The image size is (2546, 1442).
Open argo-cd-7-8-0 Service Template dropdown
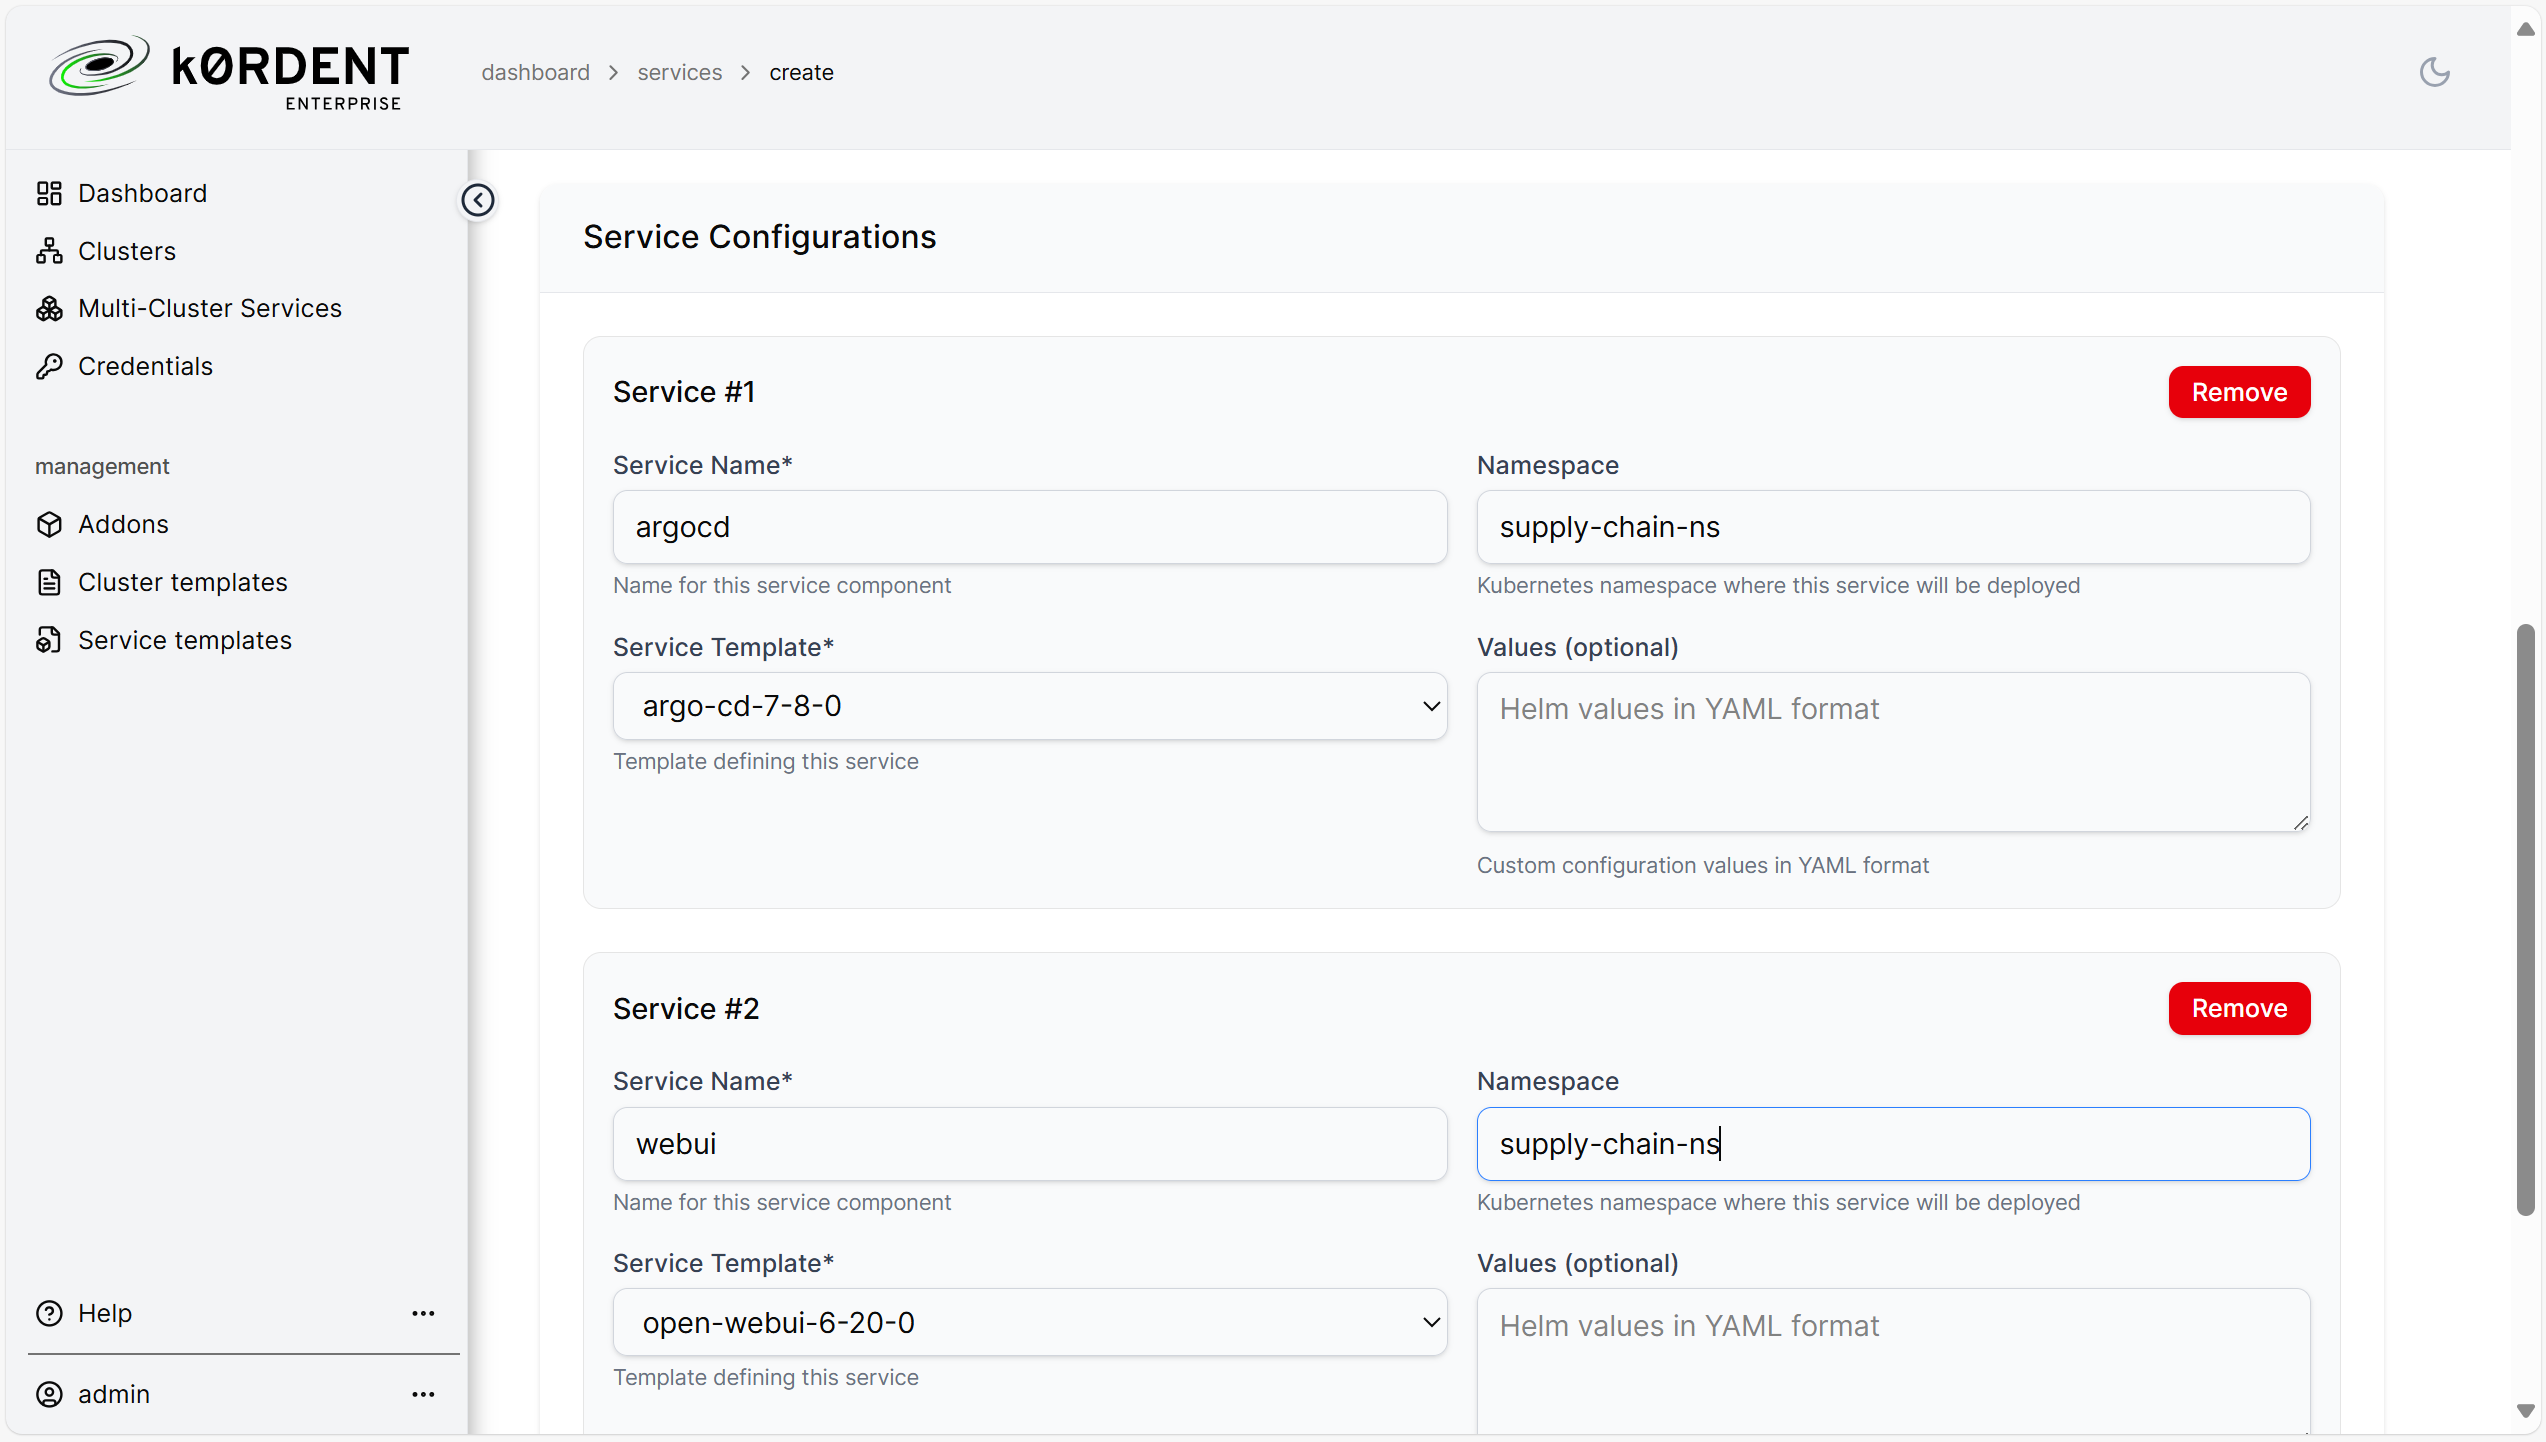(x=1030, y=706)
